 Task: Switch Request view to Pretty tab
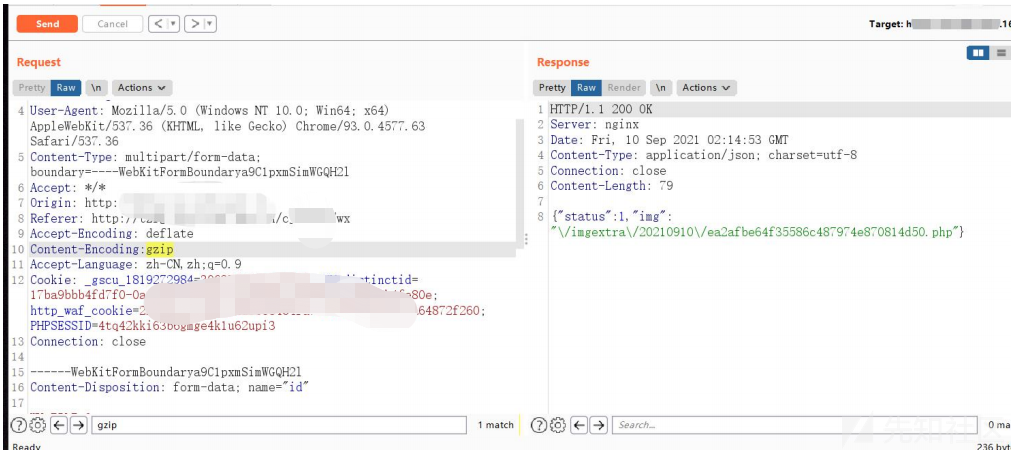point(32,88)
